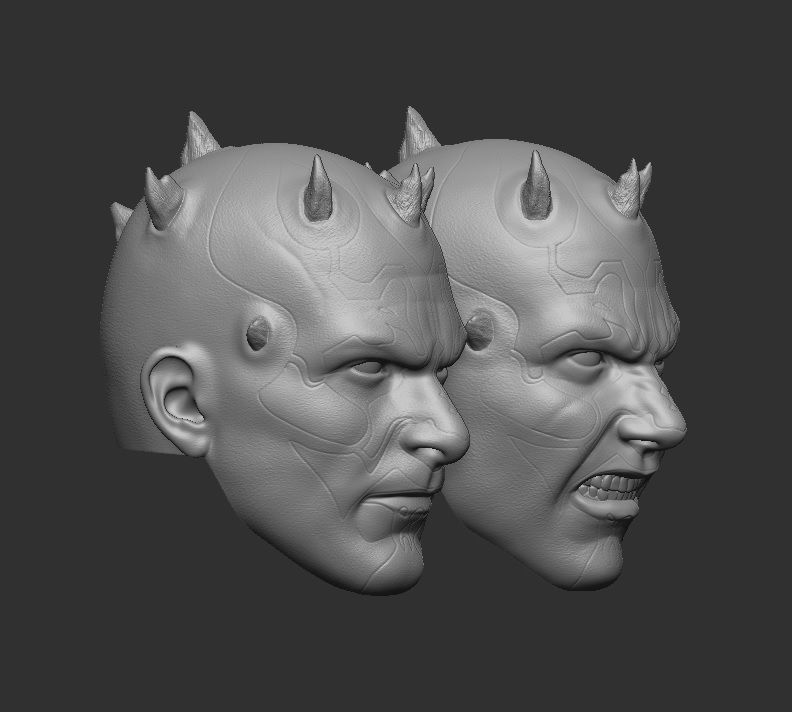Click the ear of the left head model

point(175,401)
